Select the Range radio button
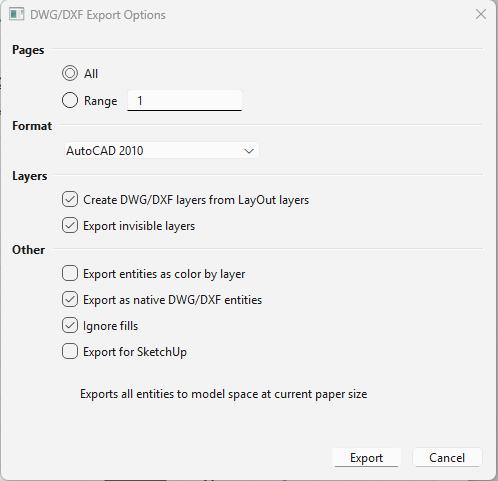This screenshot has height=481, width=498. [70, 100]
